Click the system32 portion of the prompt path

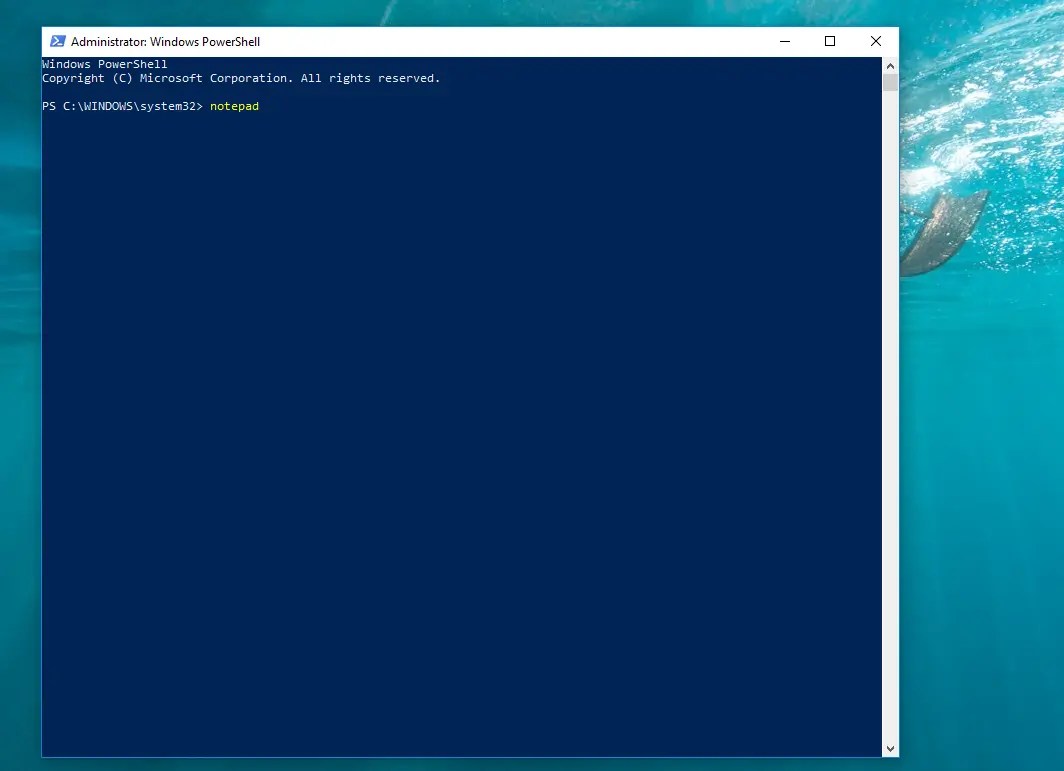click(172, 105)
